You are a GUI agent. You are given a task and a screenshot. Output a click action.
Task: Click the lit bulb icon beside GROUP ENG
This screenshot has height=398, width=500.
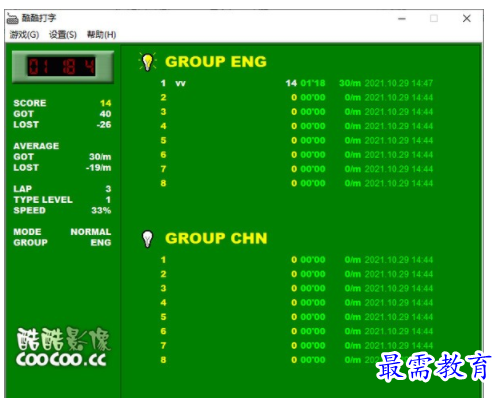coord(147,62)
